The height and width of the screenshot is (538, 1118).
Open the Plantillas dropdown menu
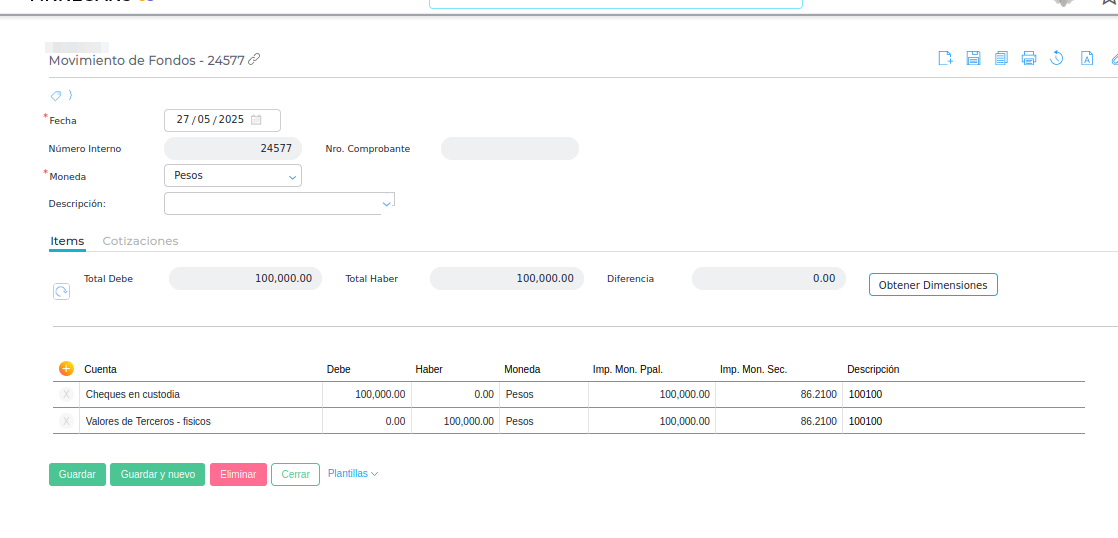(353, 474)
